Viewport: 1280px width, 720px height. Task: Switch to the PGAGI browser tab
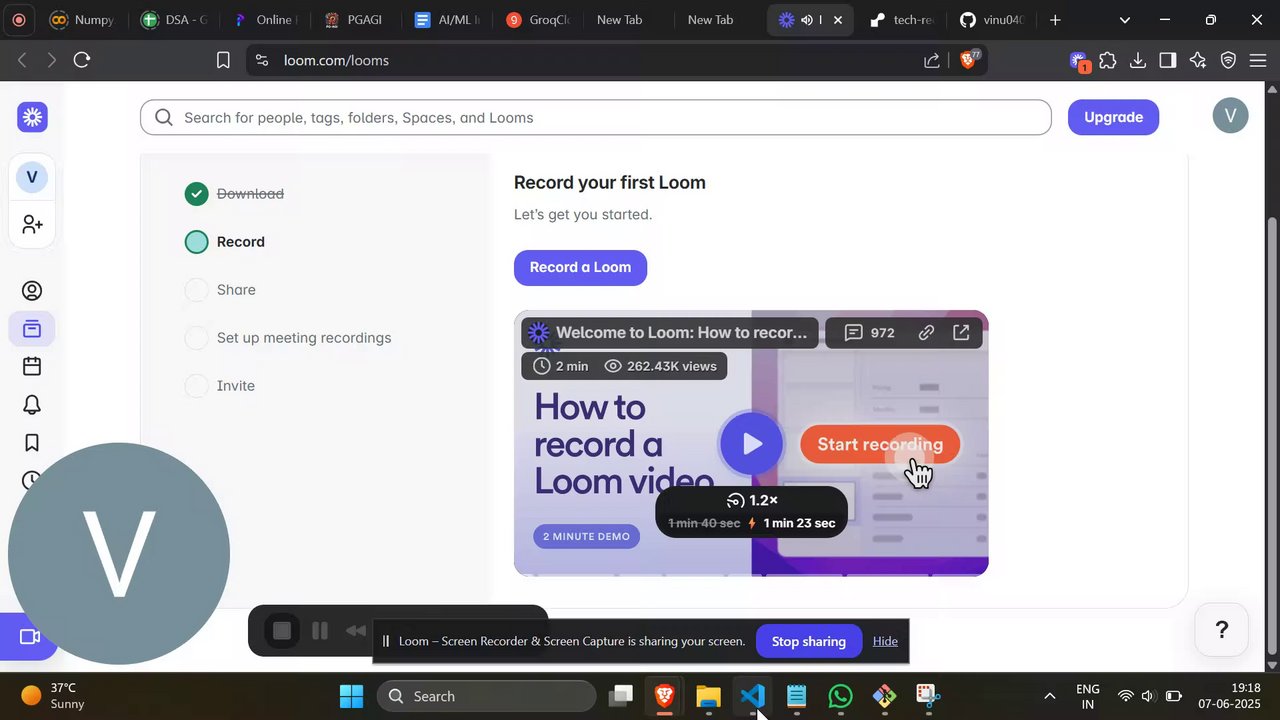(x=354, y=20)
